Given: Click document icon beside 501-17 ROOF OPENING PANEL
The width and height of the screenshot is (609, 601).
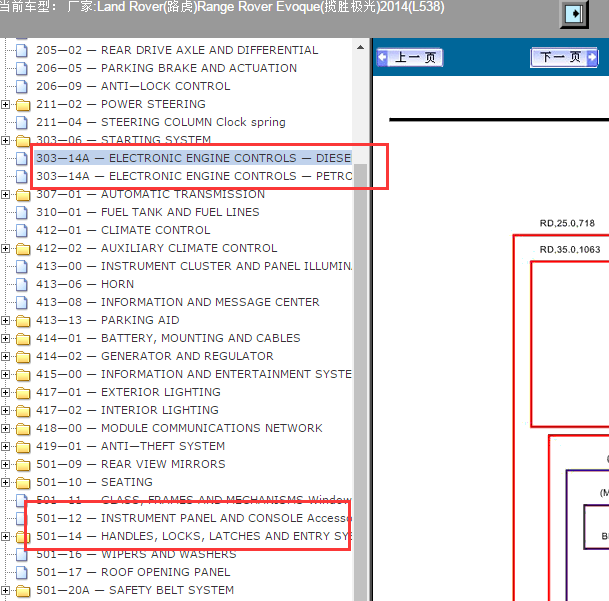Looking at the screenshot, I should (22, 572).
